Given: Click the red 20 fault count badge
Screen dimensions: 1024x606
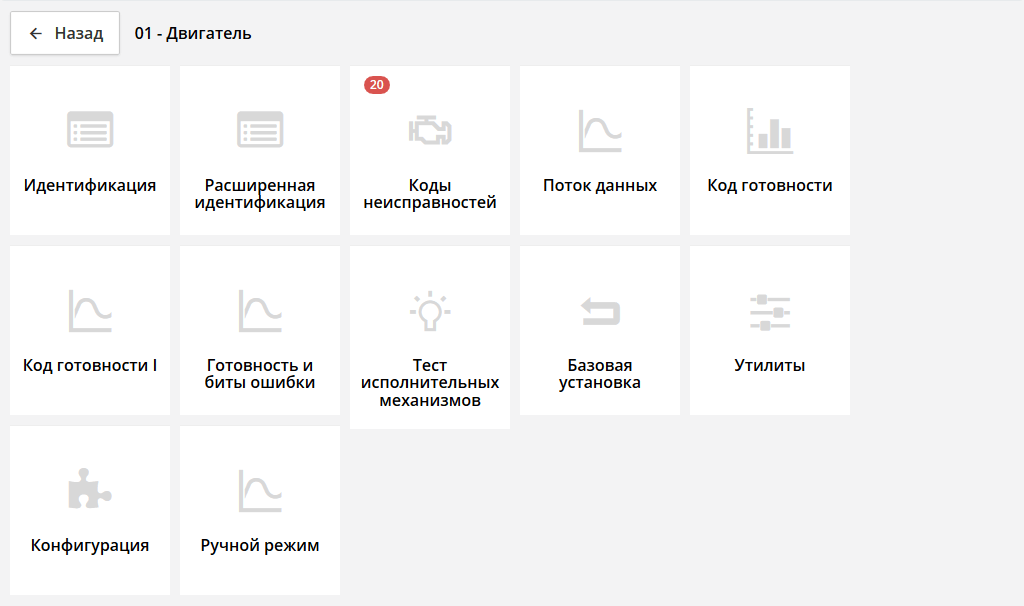Looking at the screenshot, I should point(377,85).
